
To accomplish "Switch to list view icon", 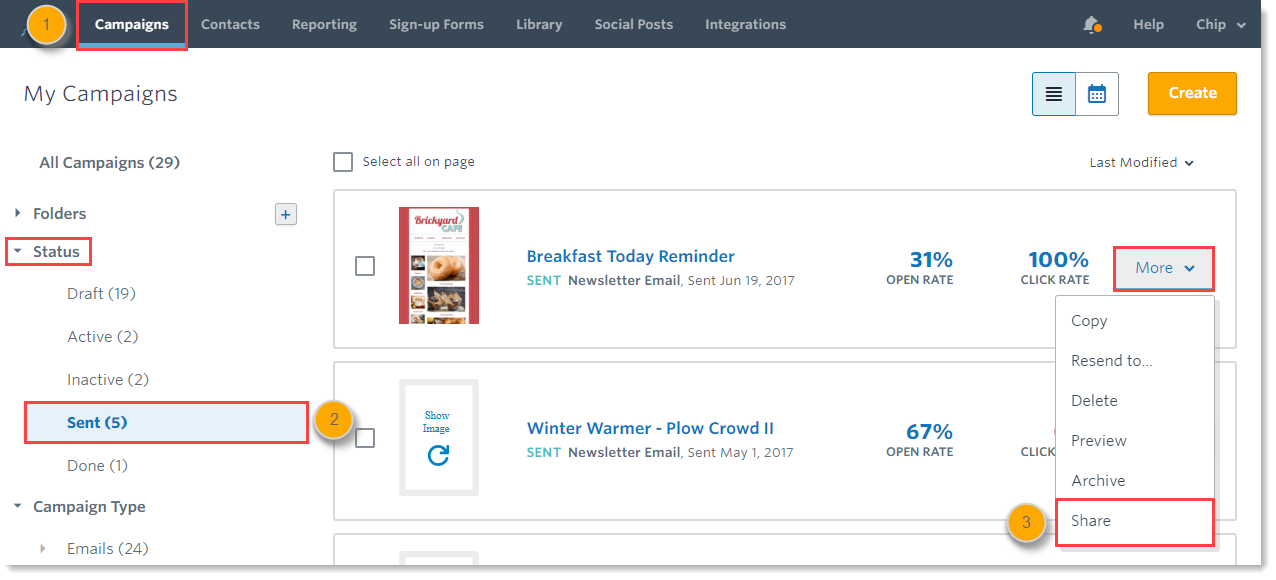I will (1054, 94).
